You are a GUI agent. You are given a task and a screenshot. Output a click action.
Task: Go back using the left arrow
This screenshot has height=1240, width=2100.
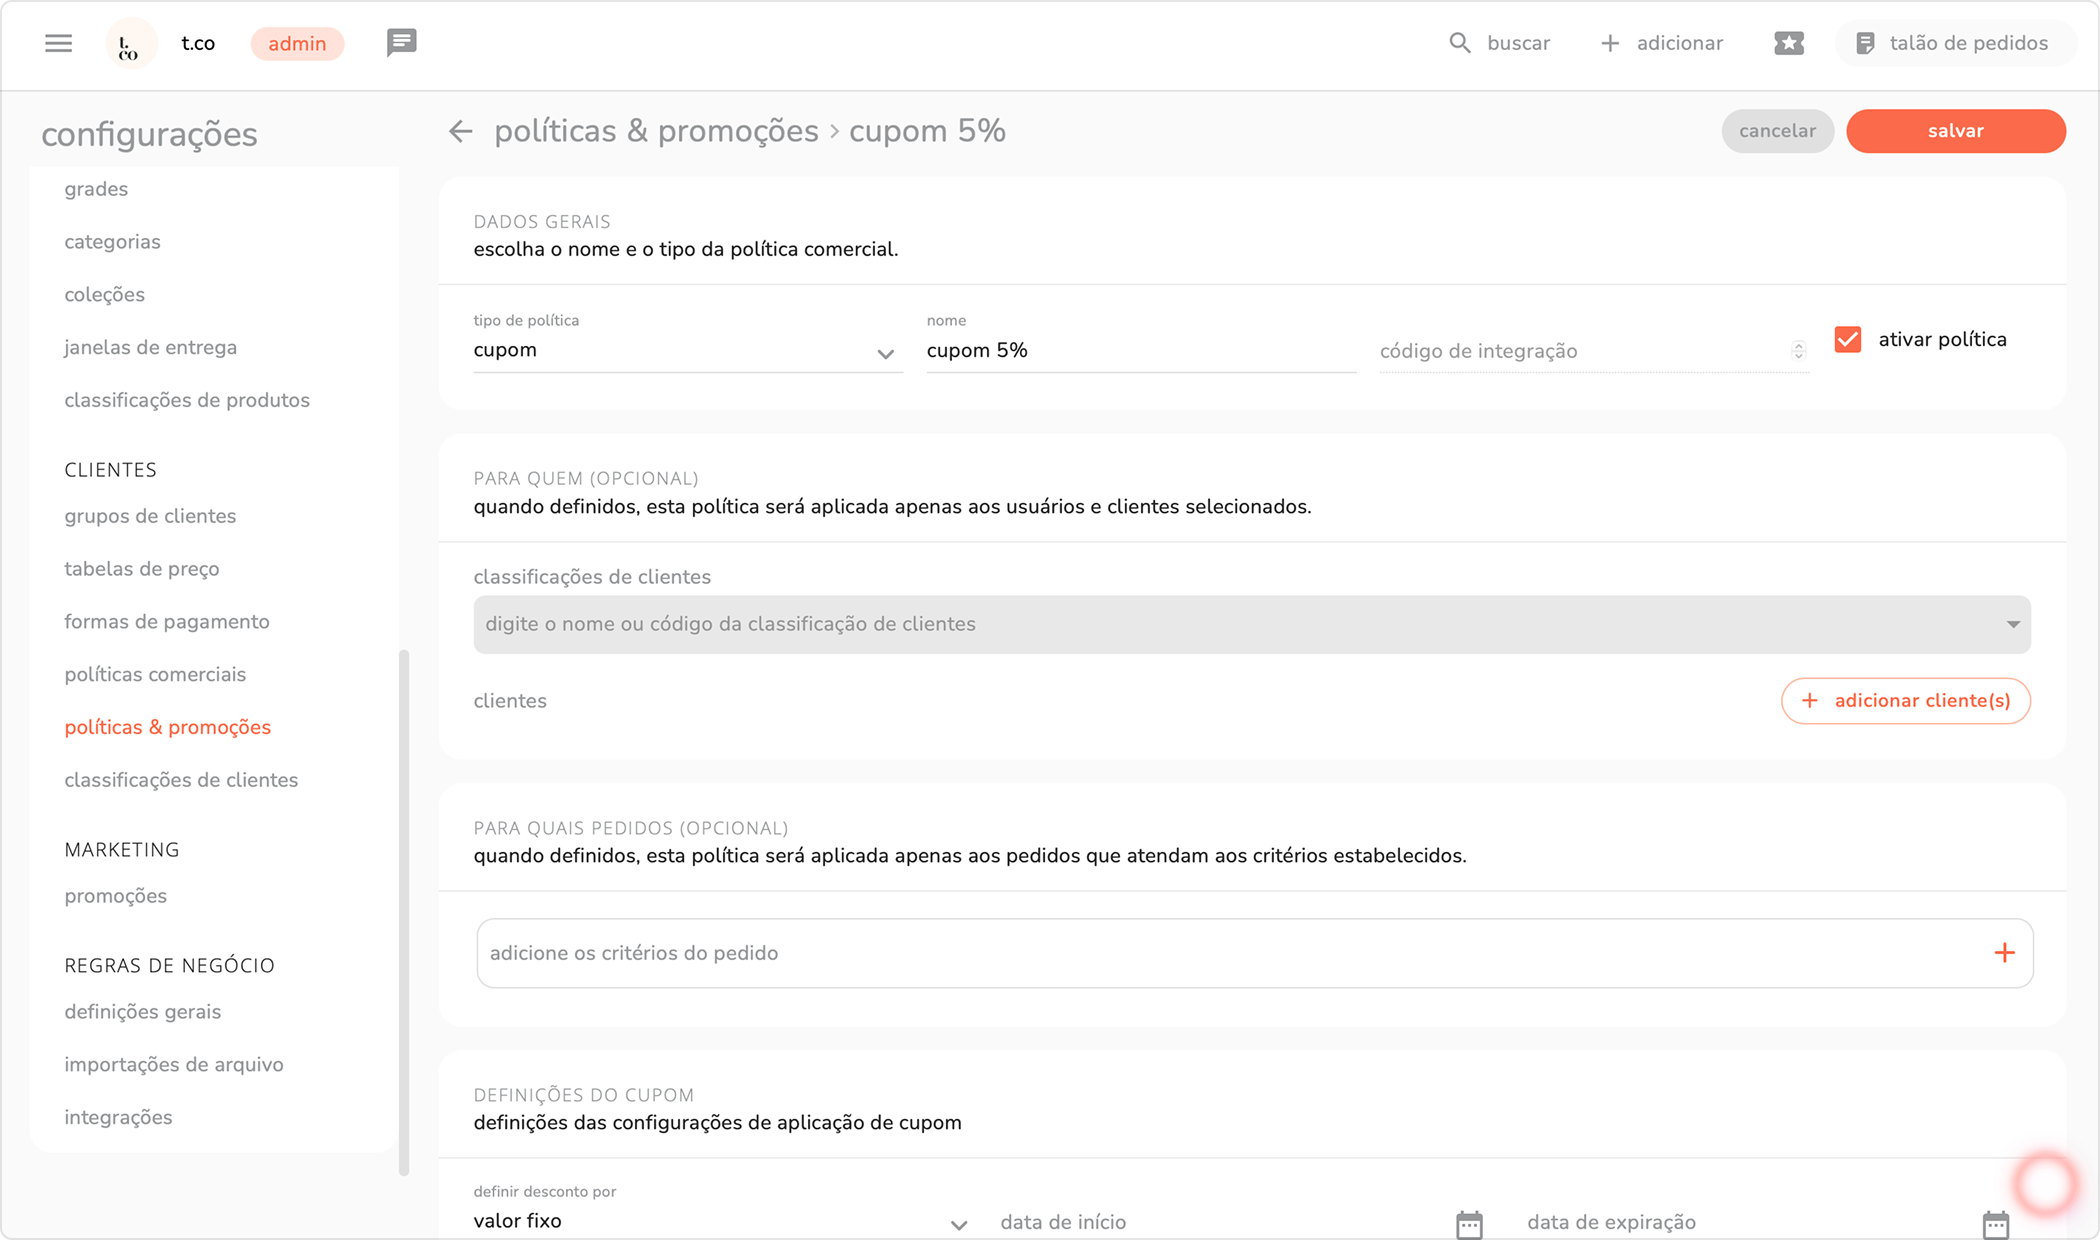(x=460, y=131)
